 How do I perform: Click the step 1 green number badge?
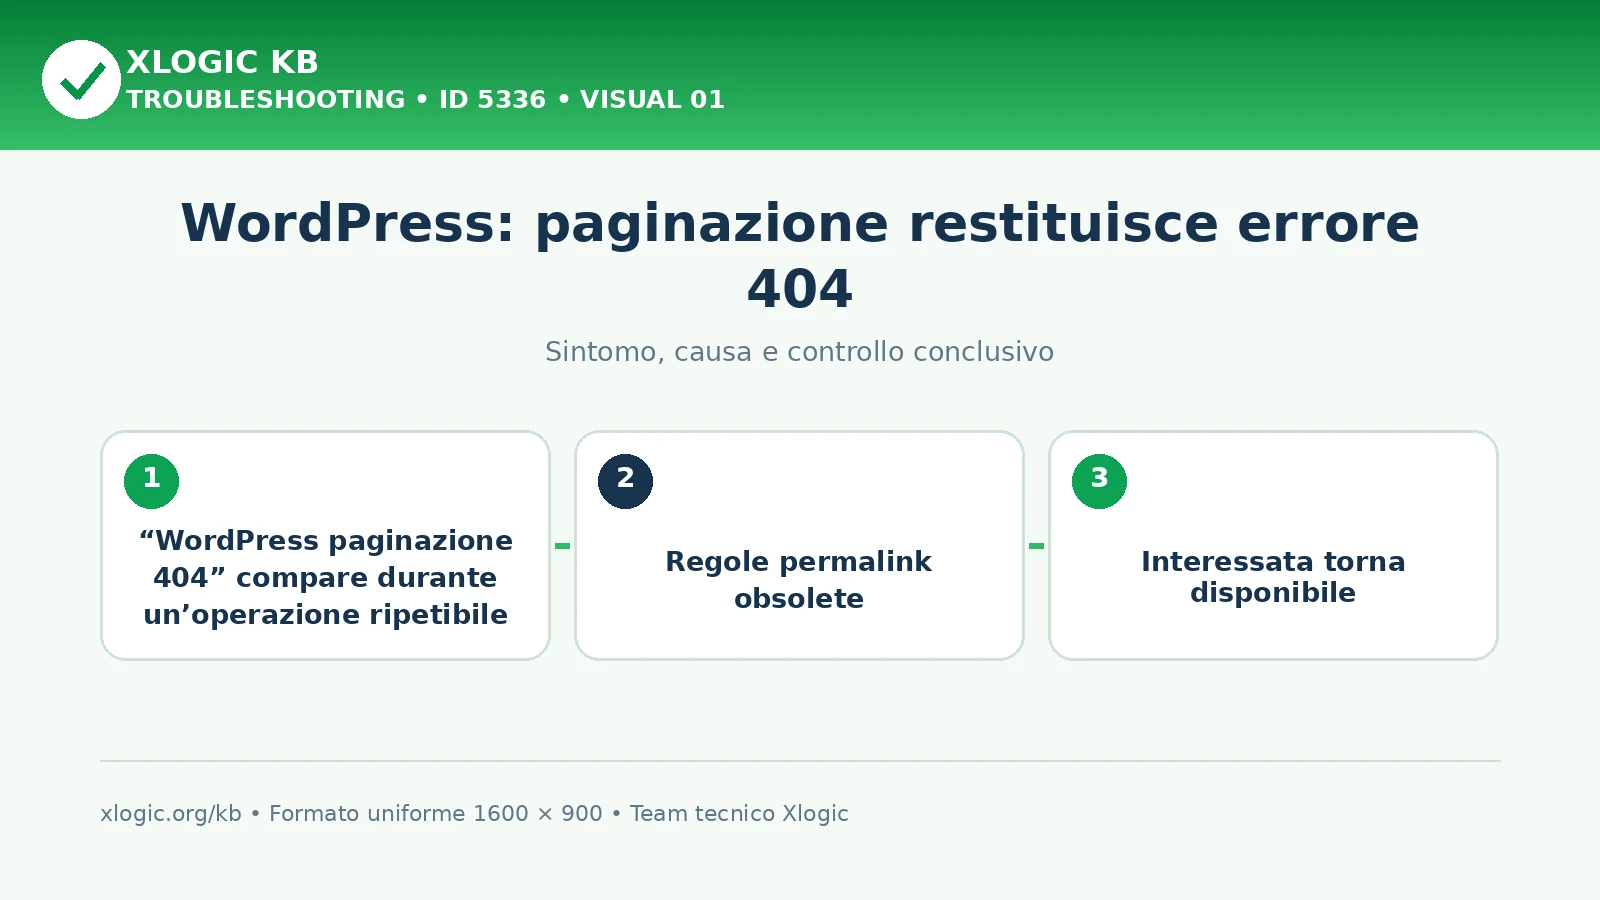click(151, 481)
